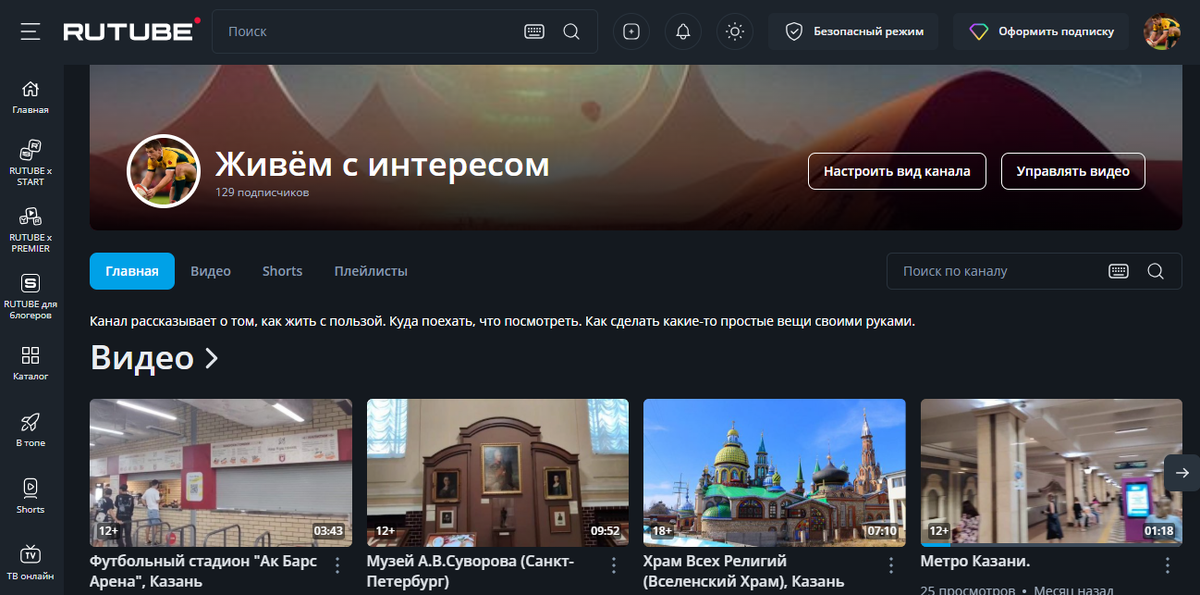This screenshot has width=1200, height=595.
Task: Toggle light/dark theme sun icon
Action: coord(735,31)
